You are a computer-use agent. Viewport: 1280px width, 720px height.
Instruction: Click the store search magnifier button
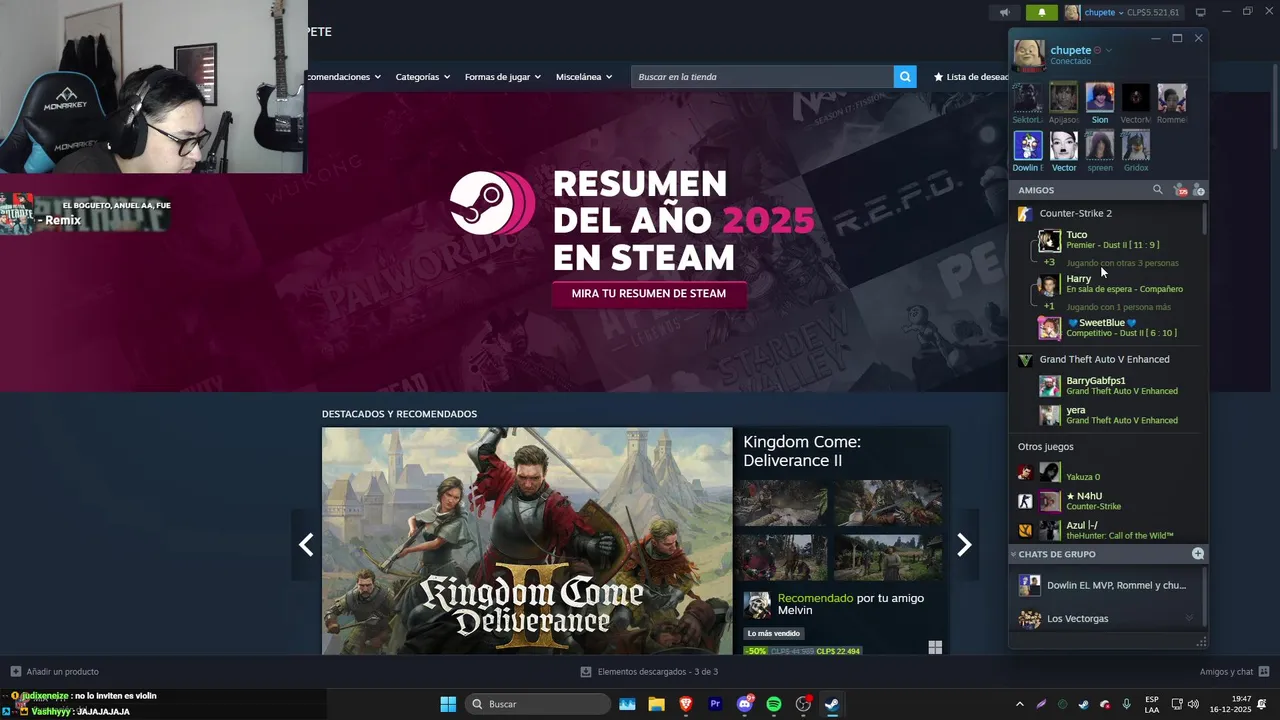tap(905, 77)
